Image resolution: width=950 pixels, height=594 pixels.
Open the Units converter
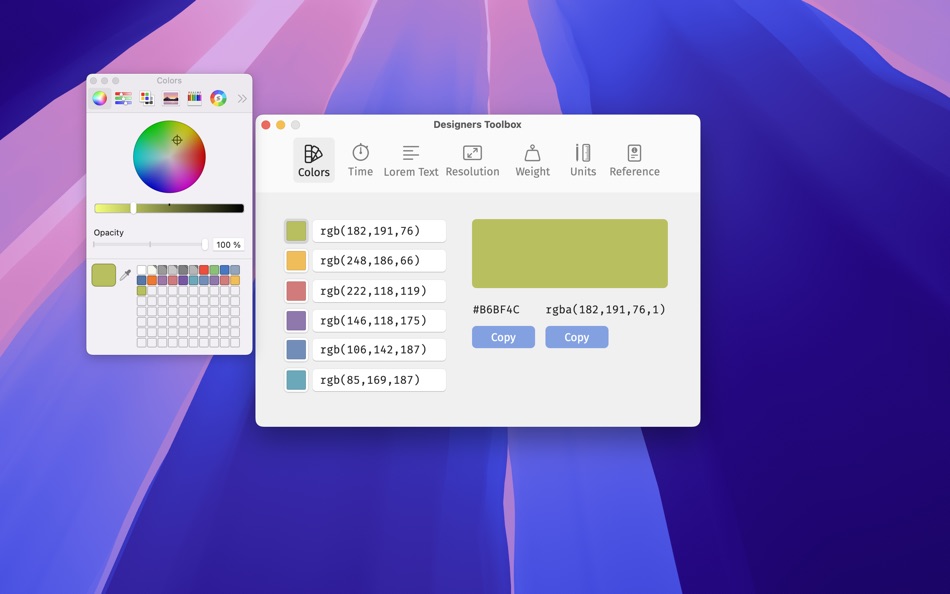(x=582, y=158)
